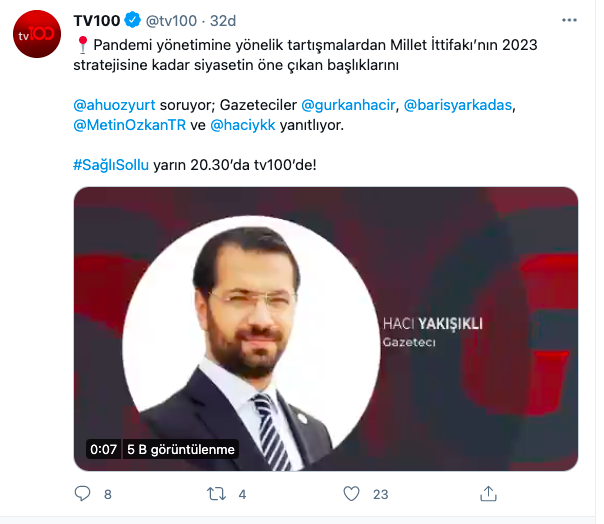
Task: Retweet this TV100 post
Action: point(216,494)
